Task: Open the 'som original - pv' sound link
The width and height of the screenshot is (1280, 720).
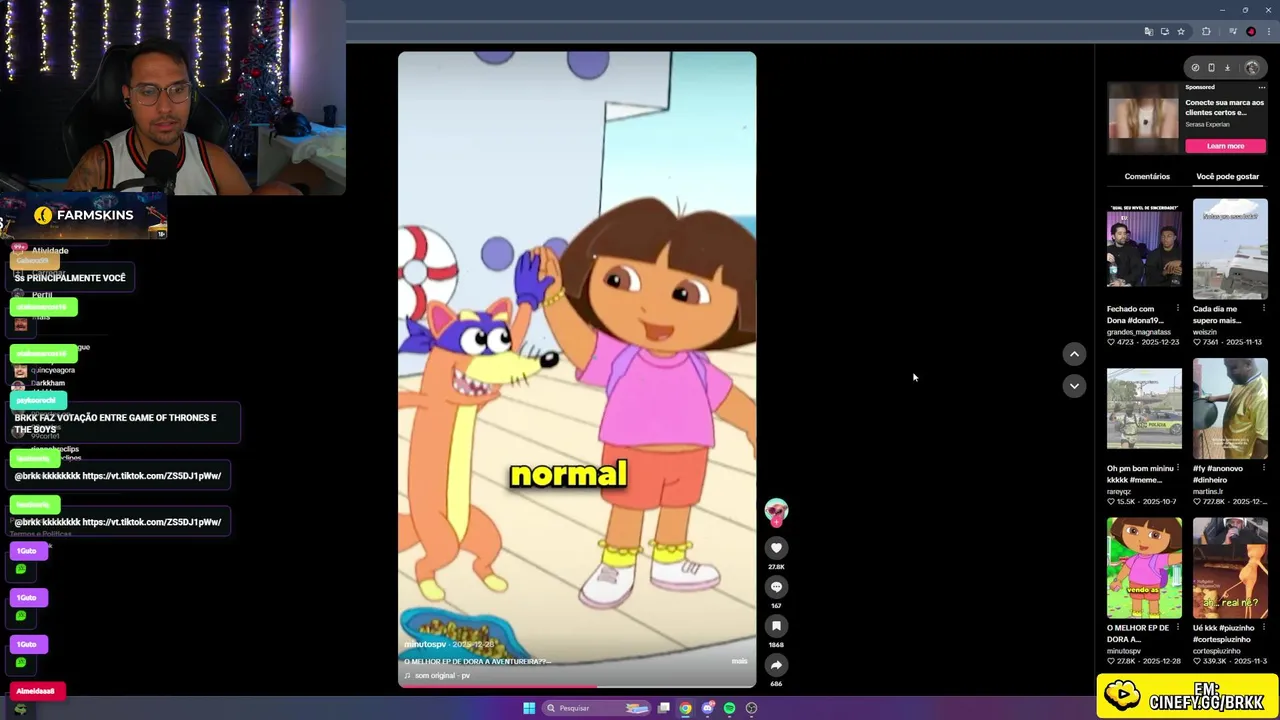Action: click(442, 675)
